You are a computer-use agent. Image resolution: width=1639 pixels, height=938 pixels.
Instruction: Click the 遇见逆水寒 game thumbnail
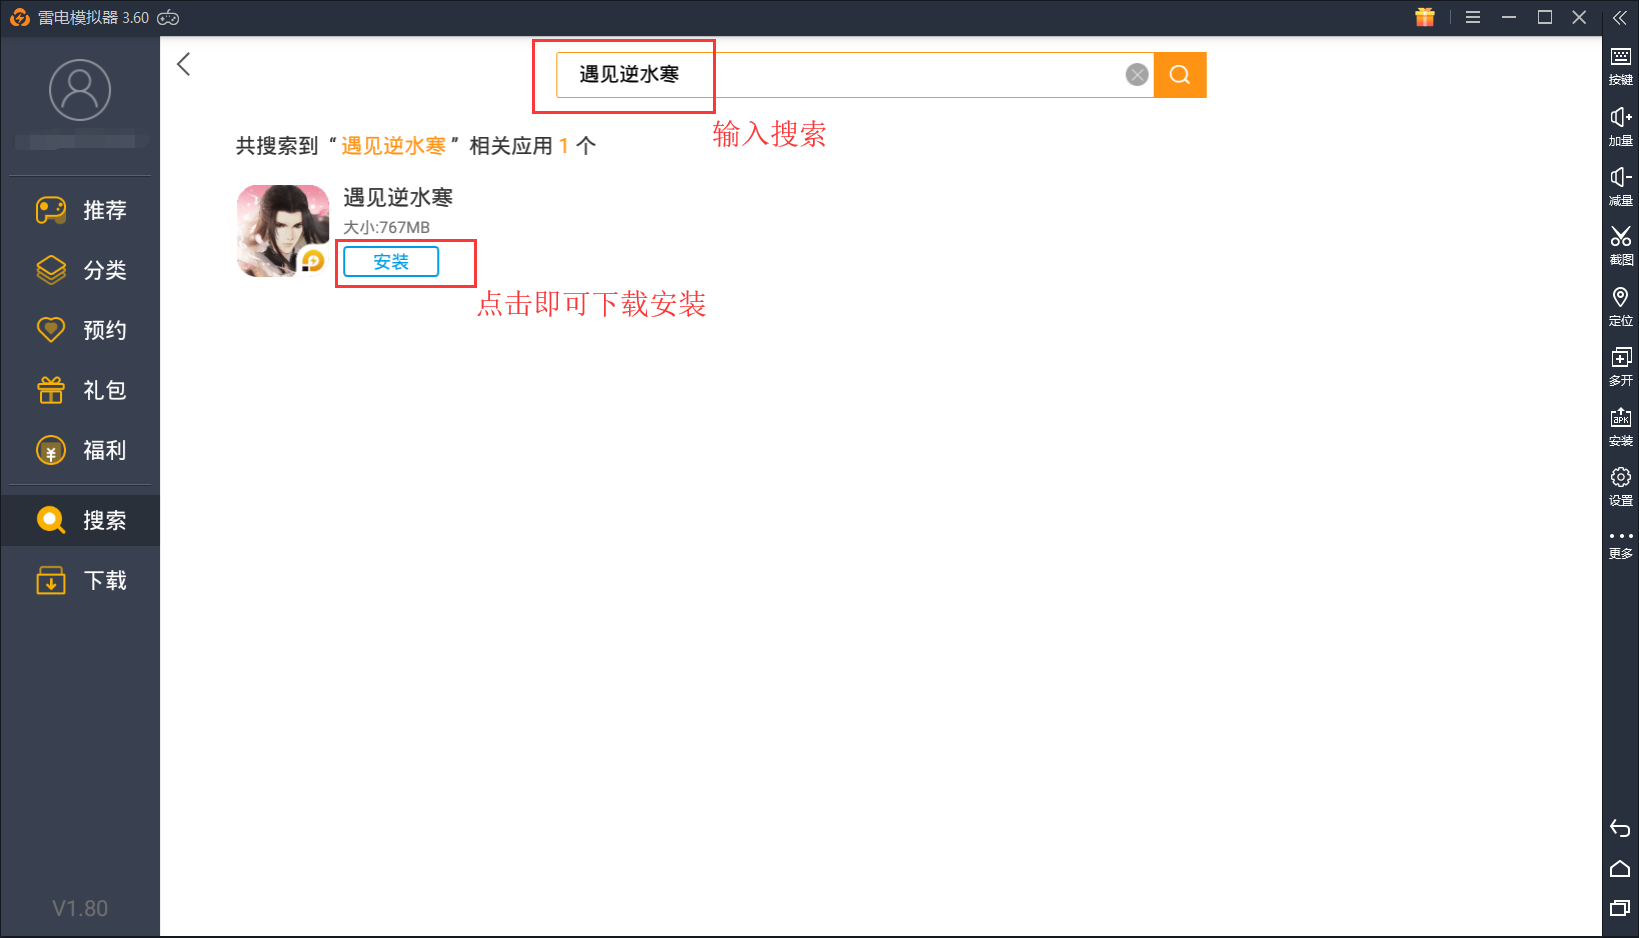283,231
